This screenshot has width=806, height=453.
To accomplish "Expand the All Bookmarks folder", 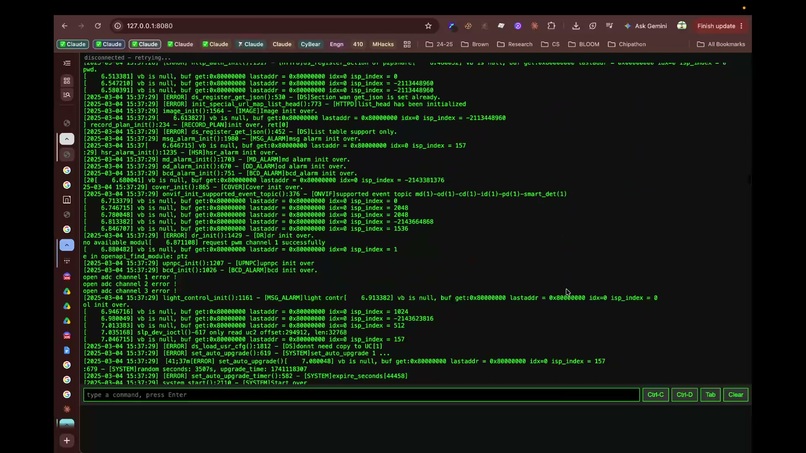I will [x=721, y=44].
